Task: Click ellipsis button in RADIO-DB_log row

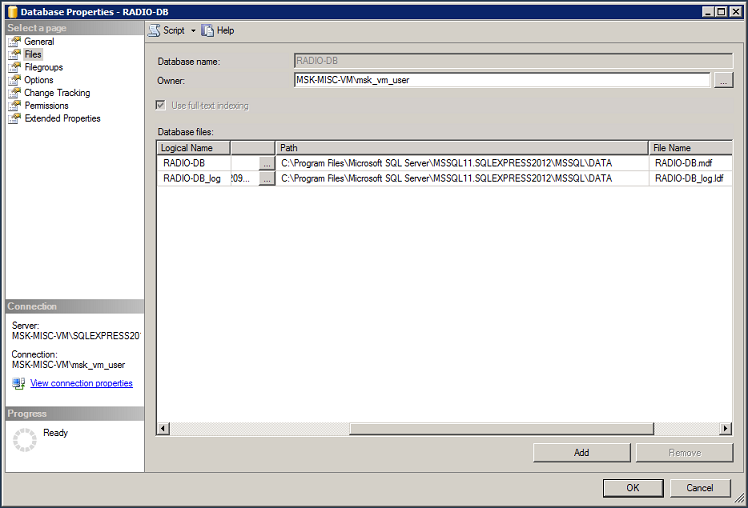Action: point(267,179)
